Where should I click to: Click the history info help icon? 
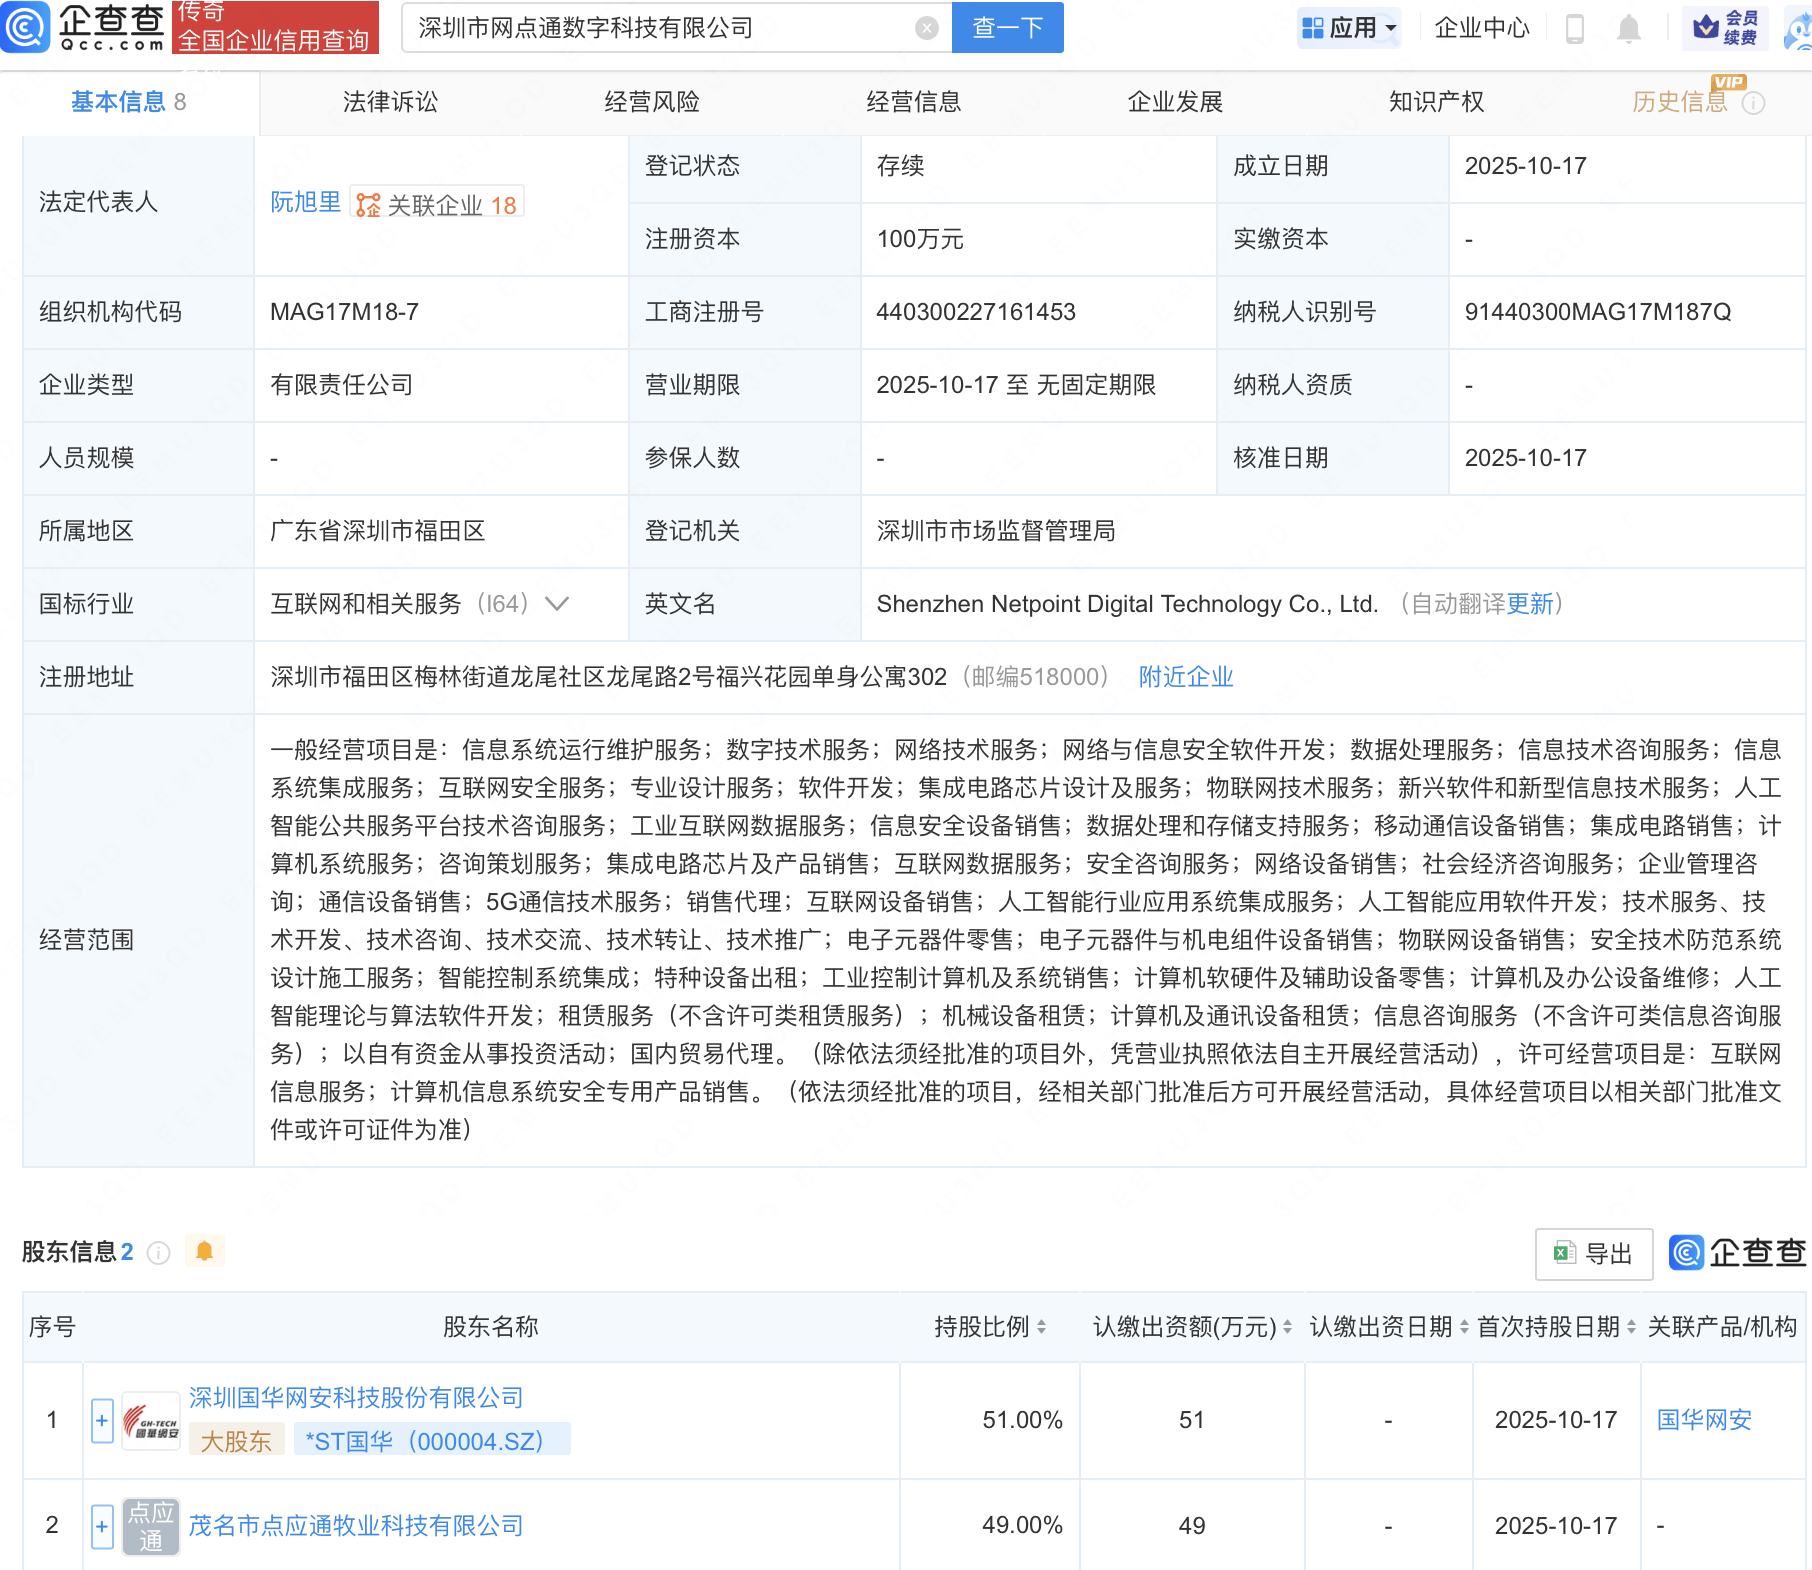(1753, 103)
